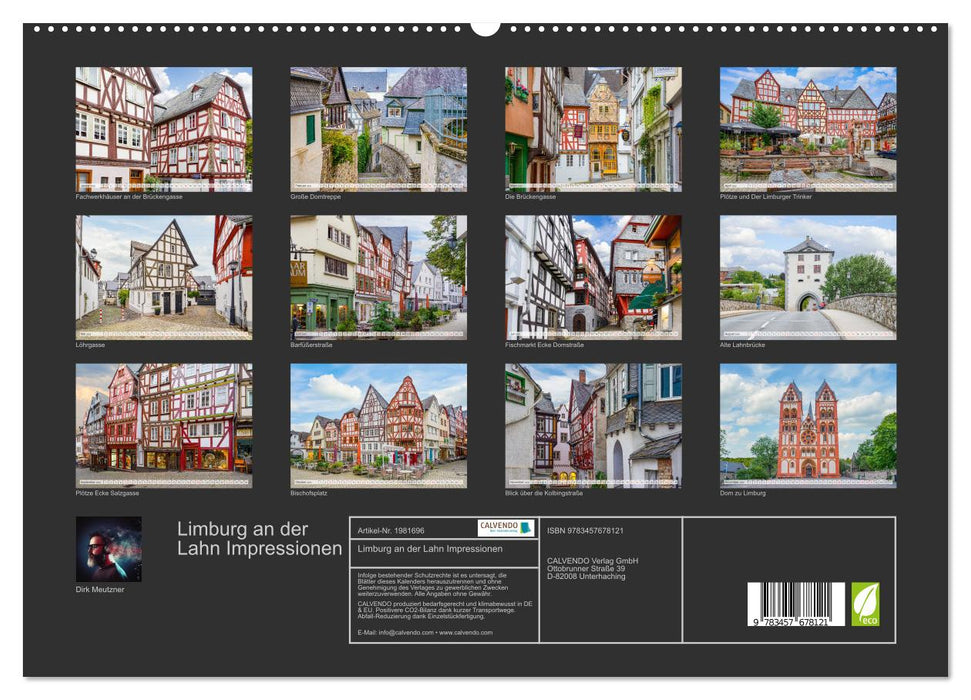The height and width of the screenshot is (700, 971).
Task: Open the Große Domtreppe thumbnail
Action: 378,129
